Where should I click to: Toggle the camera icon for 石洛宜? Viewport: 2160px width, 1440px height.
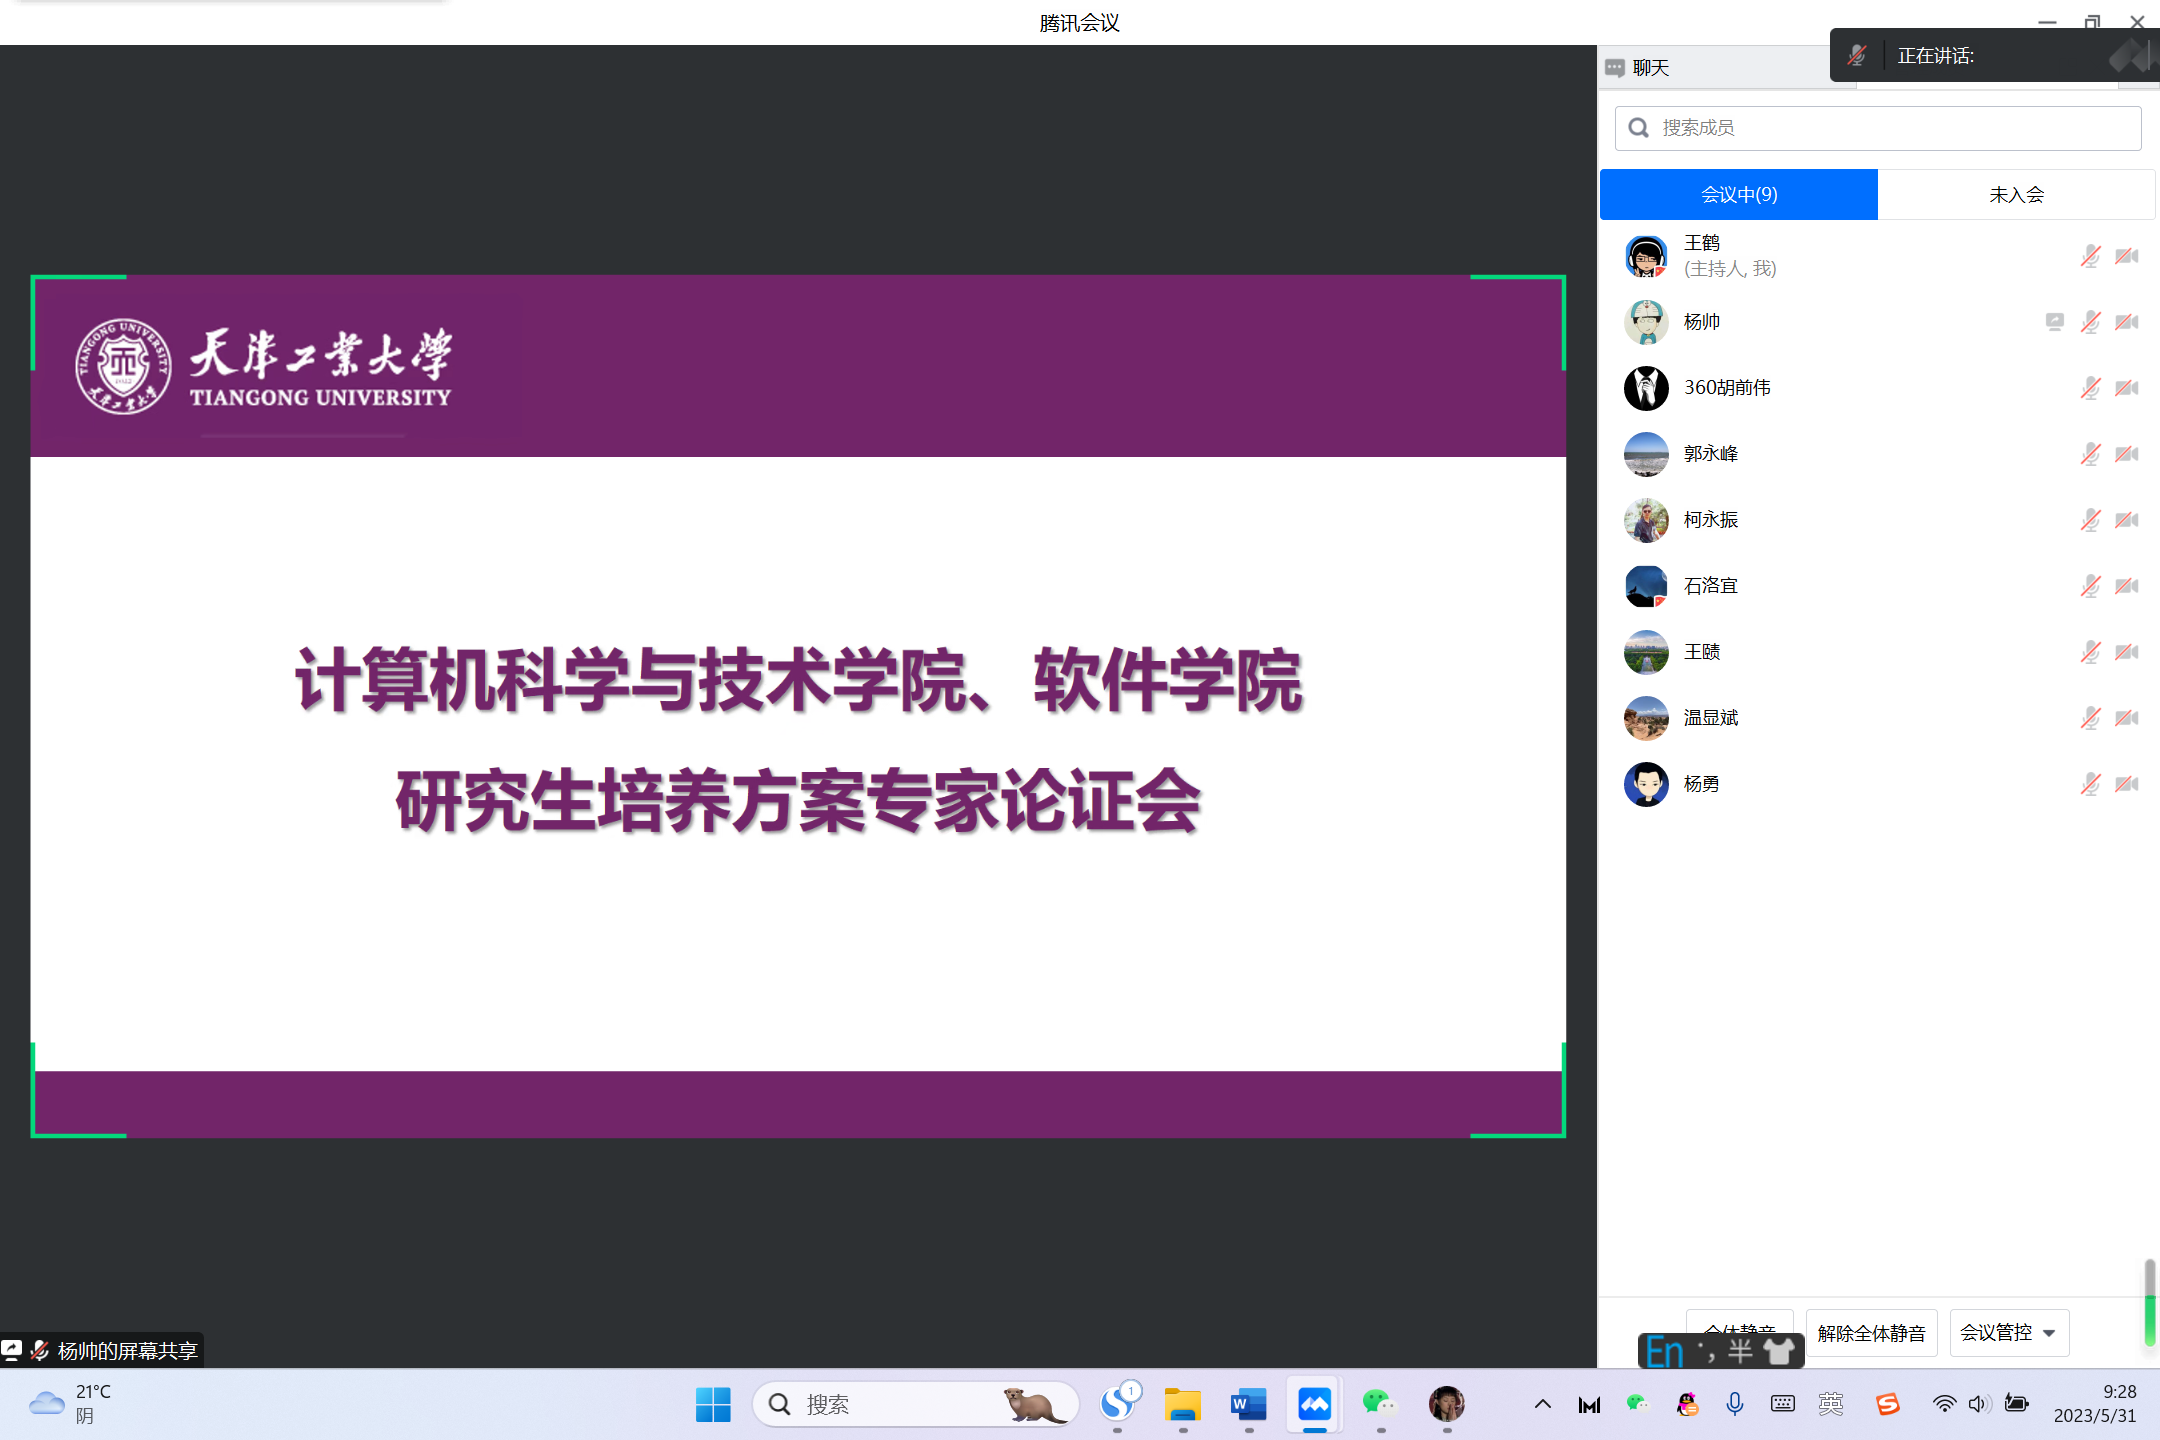[2127, 586]
